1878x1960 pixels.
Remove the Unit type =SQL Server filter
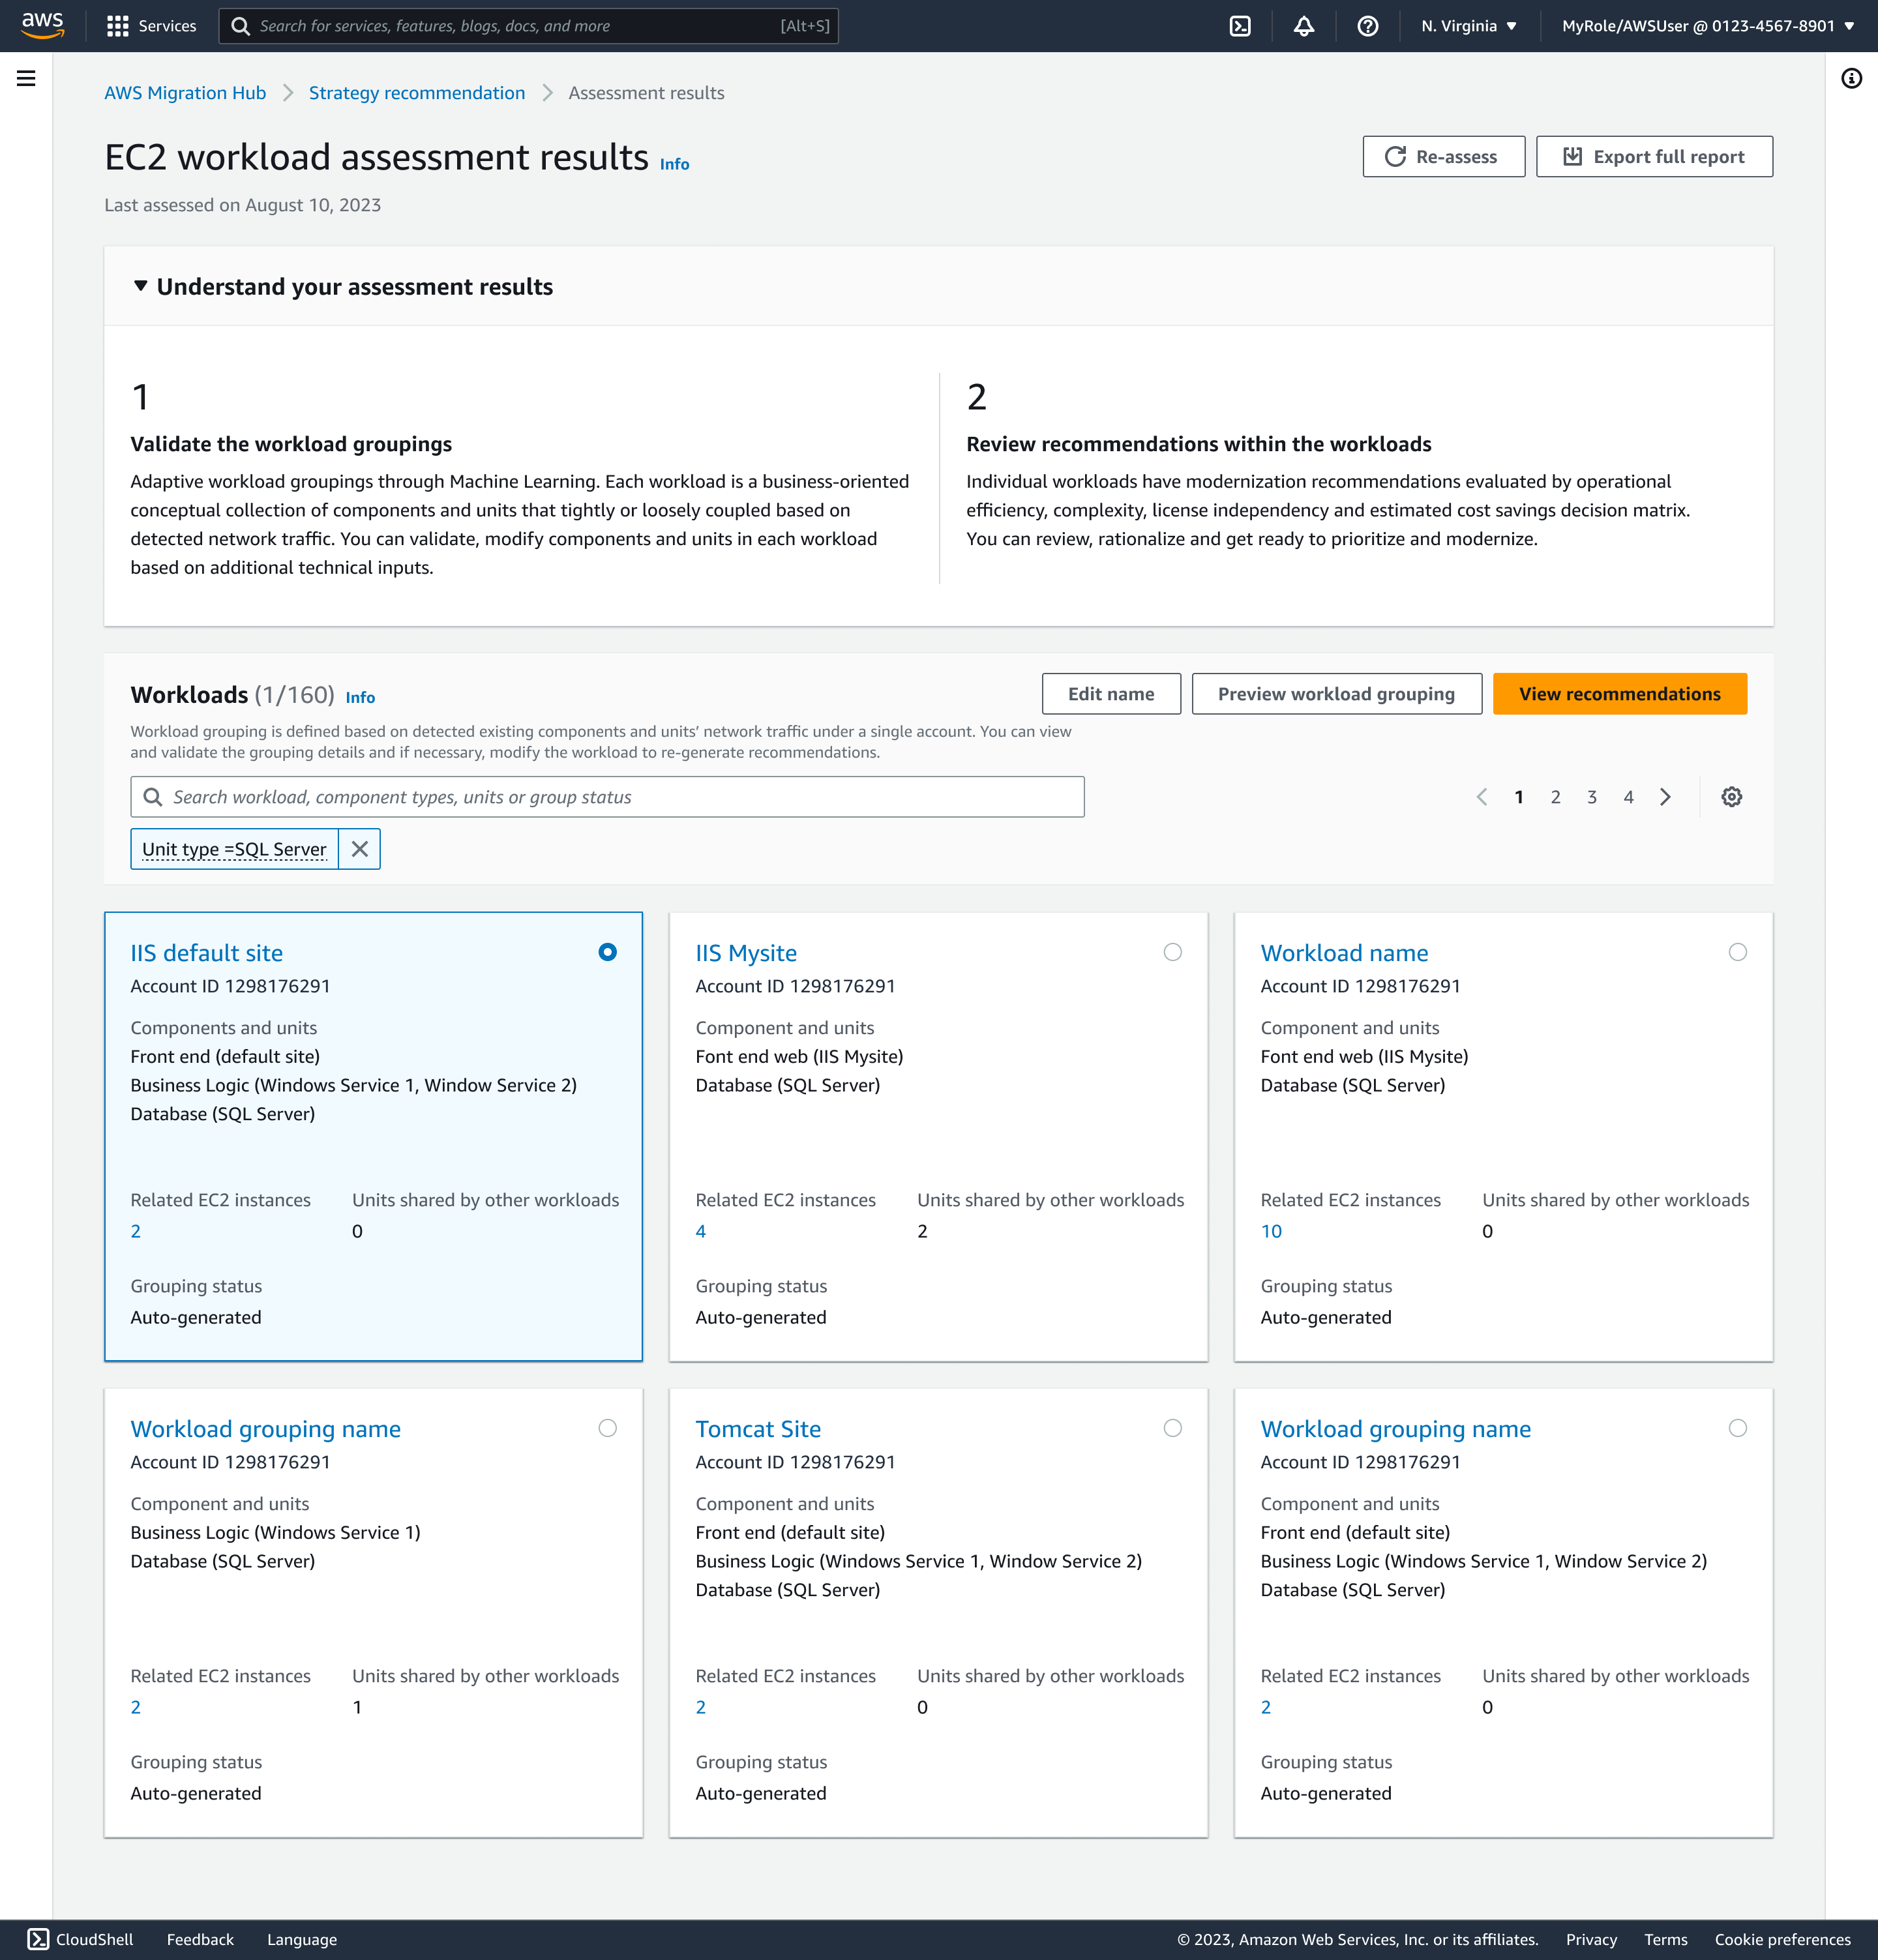360,849
